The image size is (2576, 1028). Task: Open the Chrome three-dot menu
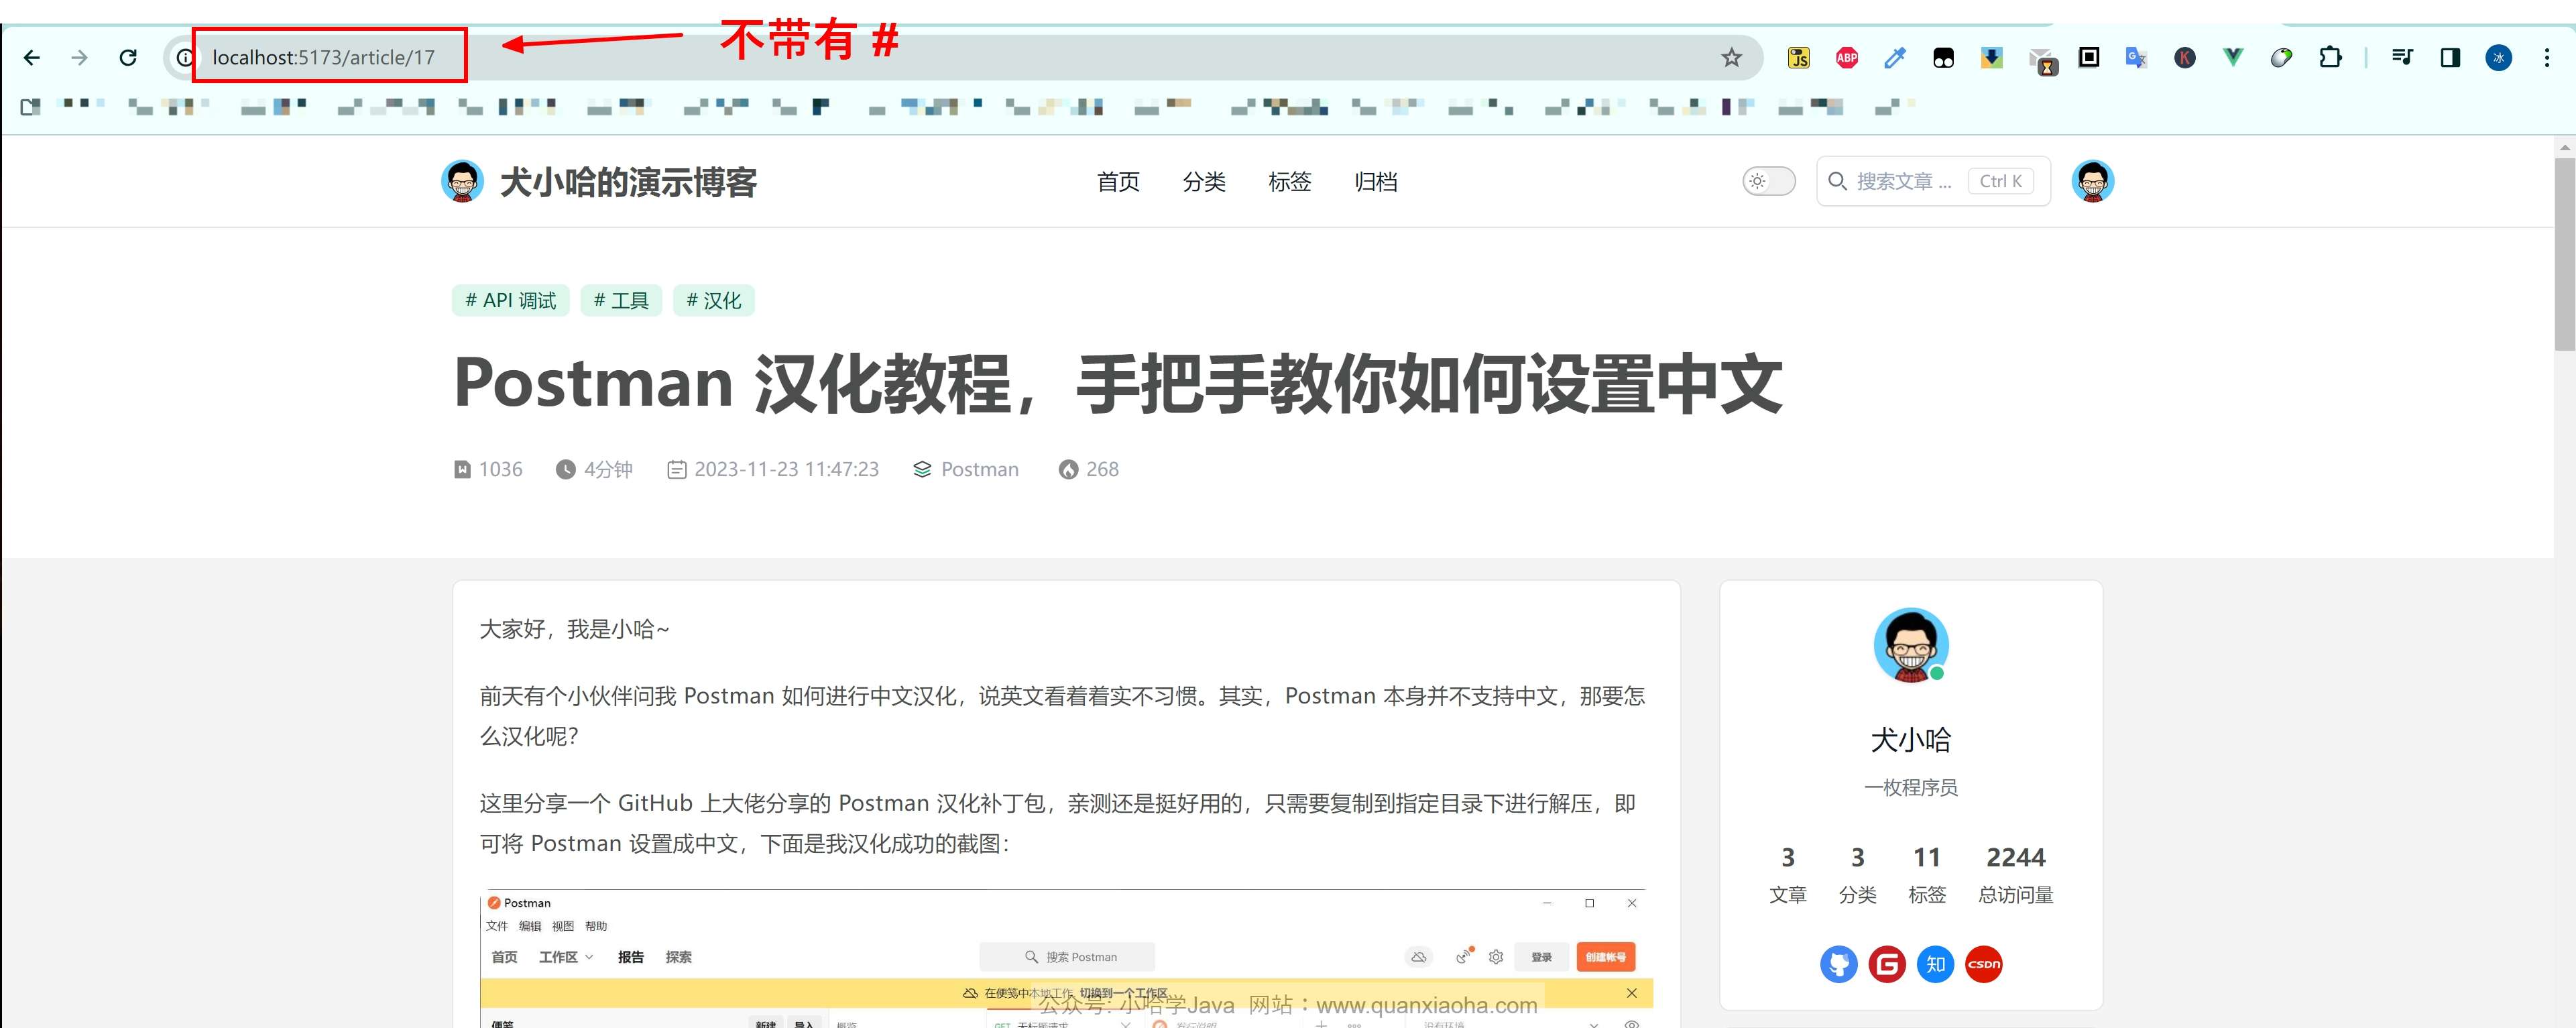pyautogui.click(x=2547, y=58)
